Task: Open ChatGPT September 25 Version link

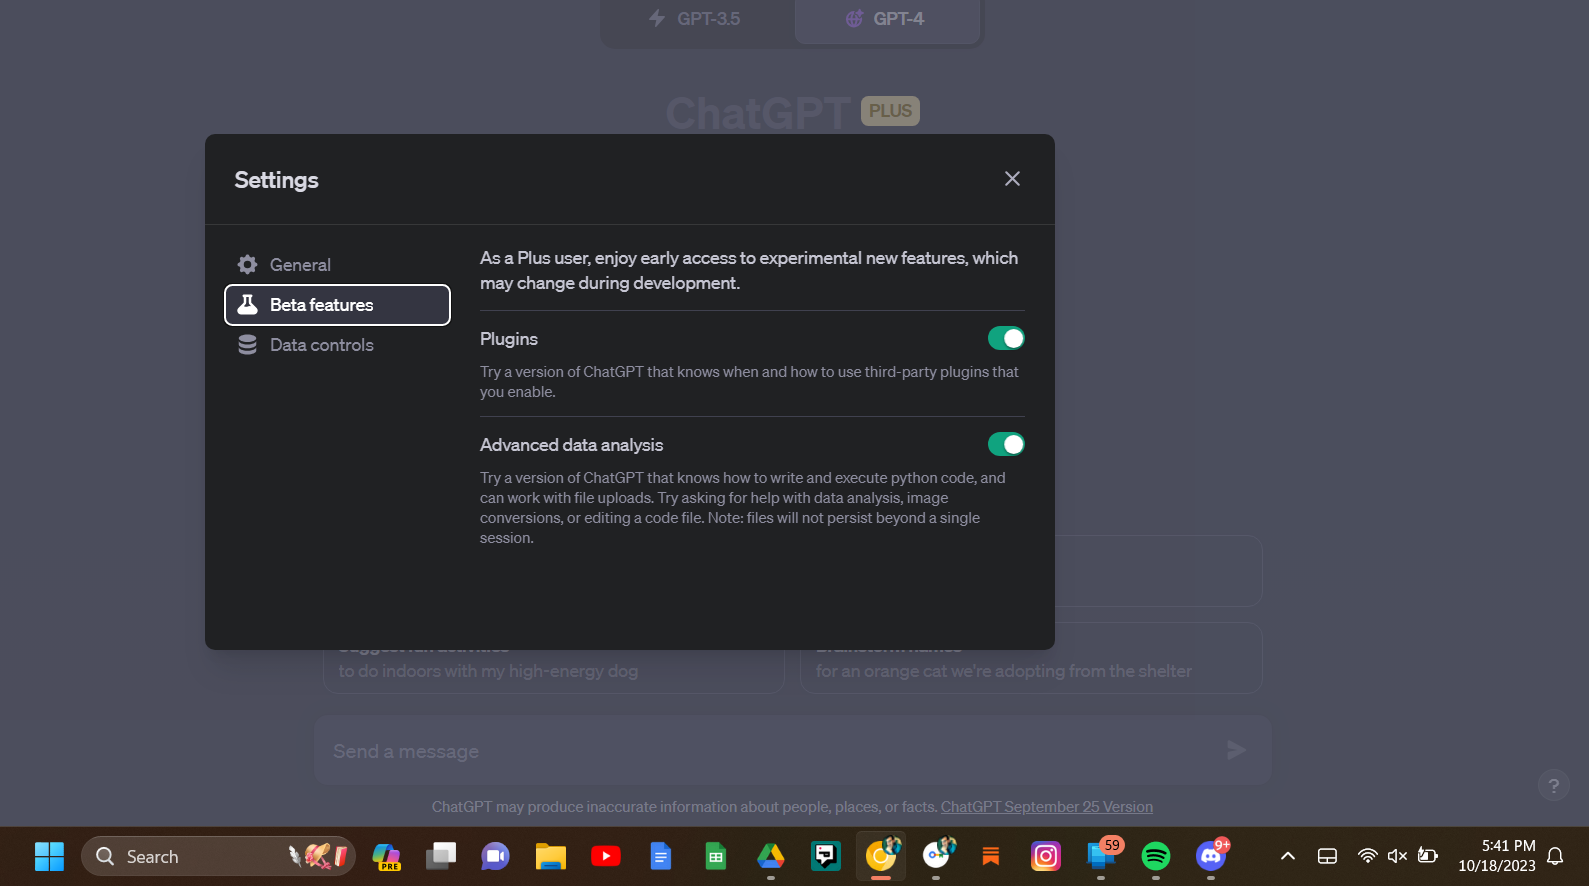Action: 1047,807
